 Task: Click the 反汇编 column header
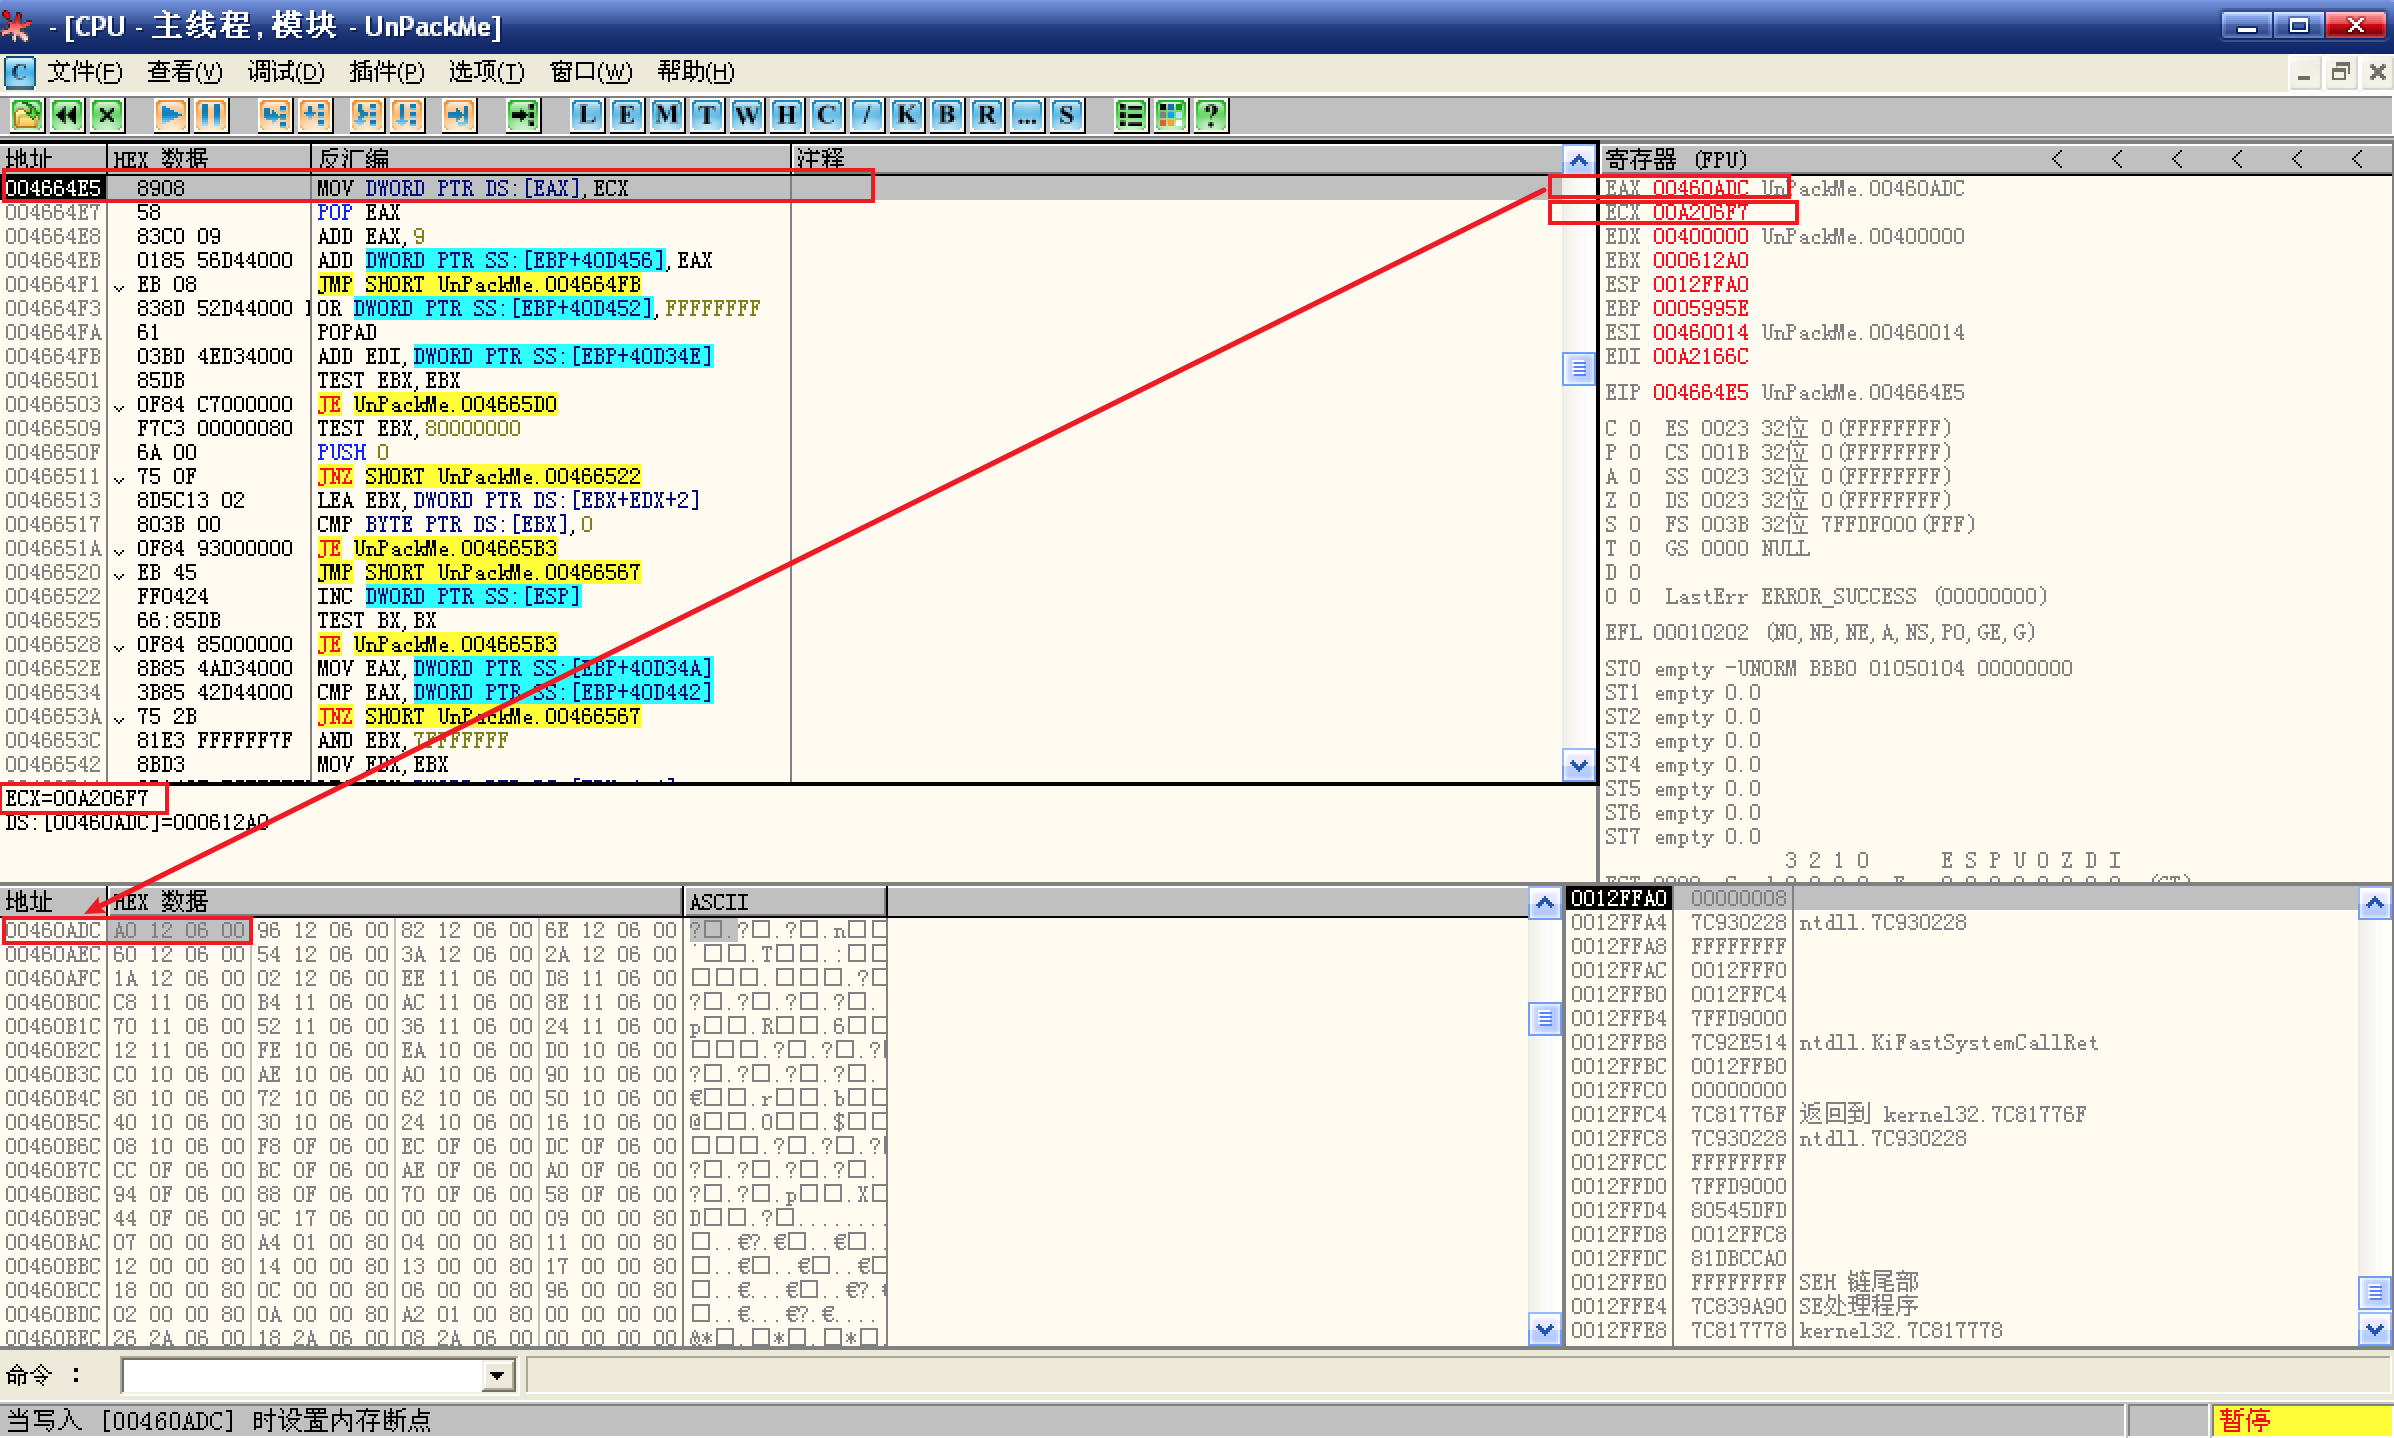pyautogui.click(x=353, y=158)
